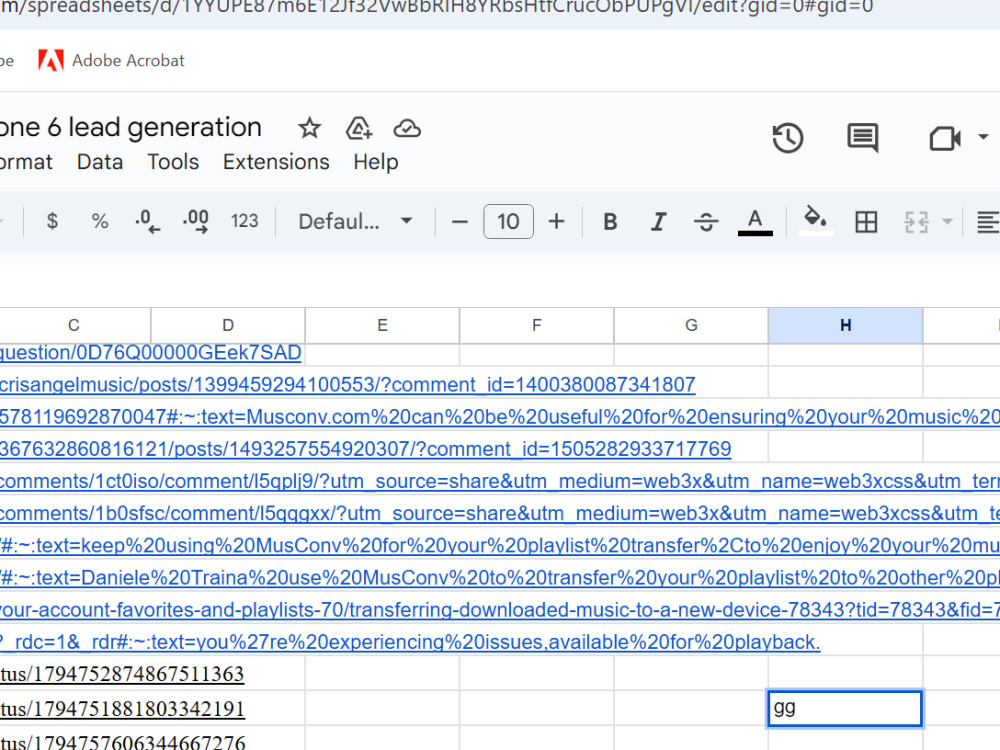The image size is (1000, 750).
Task: Open crisangelmusic posts comment link
Action: [348, 385]
